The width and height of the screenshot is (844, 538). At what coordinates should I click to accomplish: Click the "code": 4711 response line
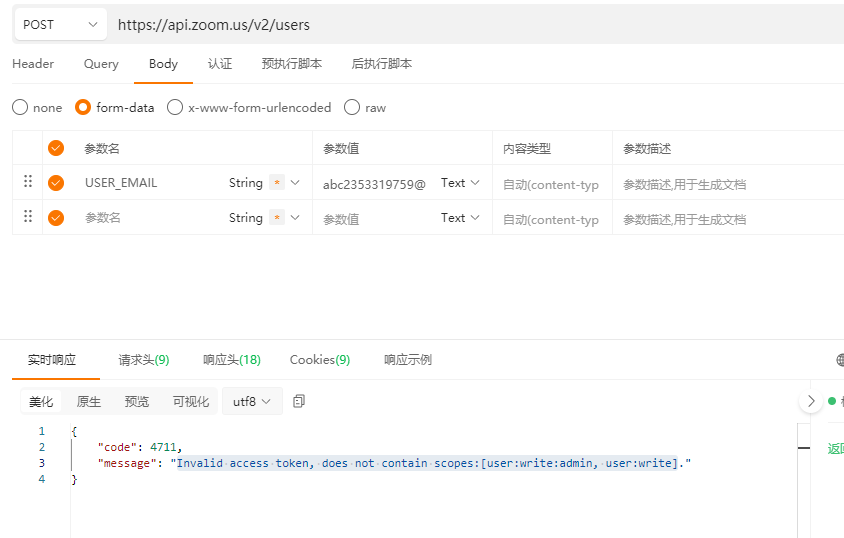tap(139, 447)
